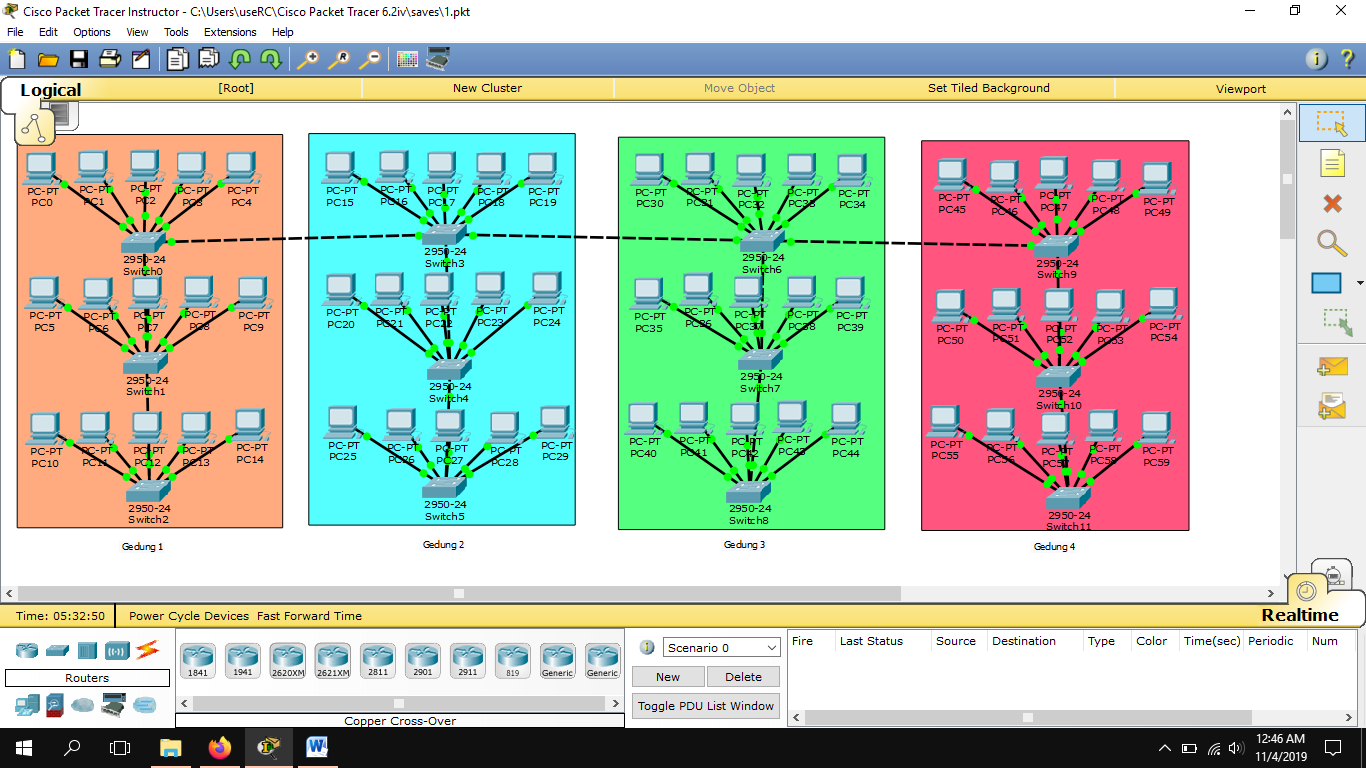The image size is (1366, 768).
Task: Choose the Switches device category icon
Action: [57, 650]
